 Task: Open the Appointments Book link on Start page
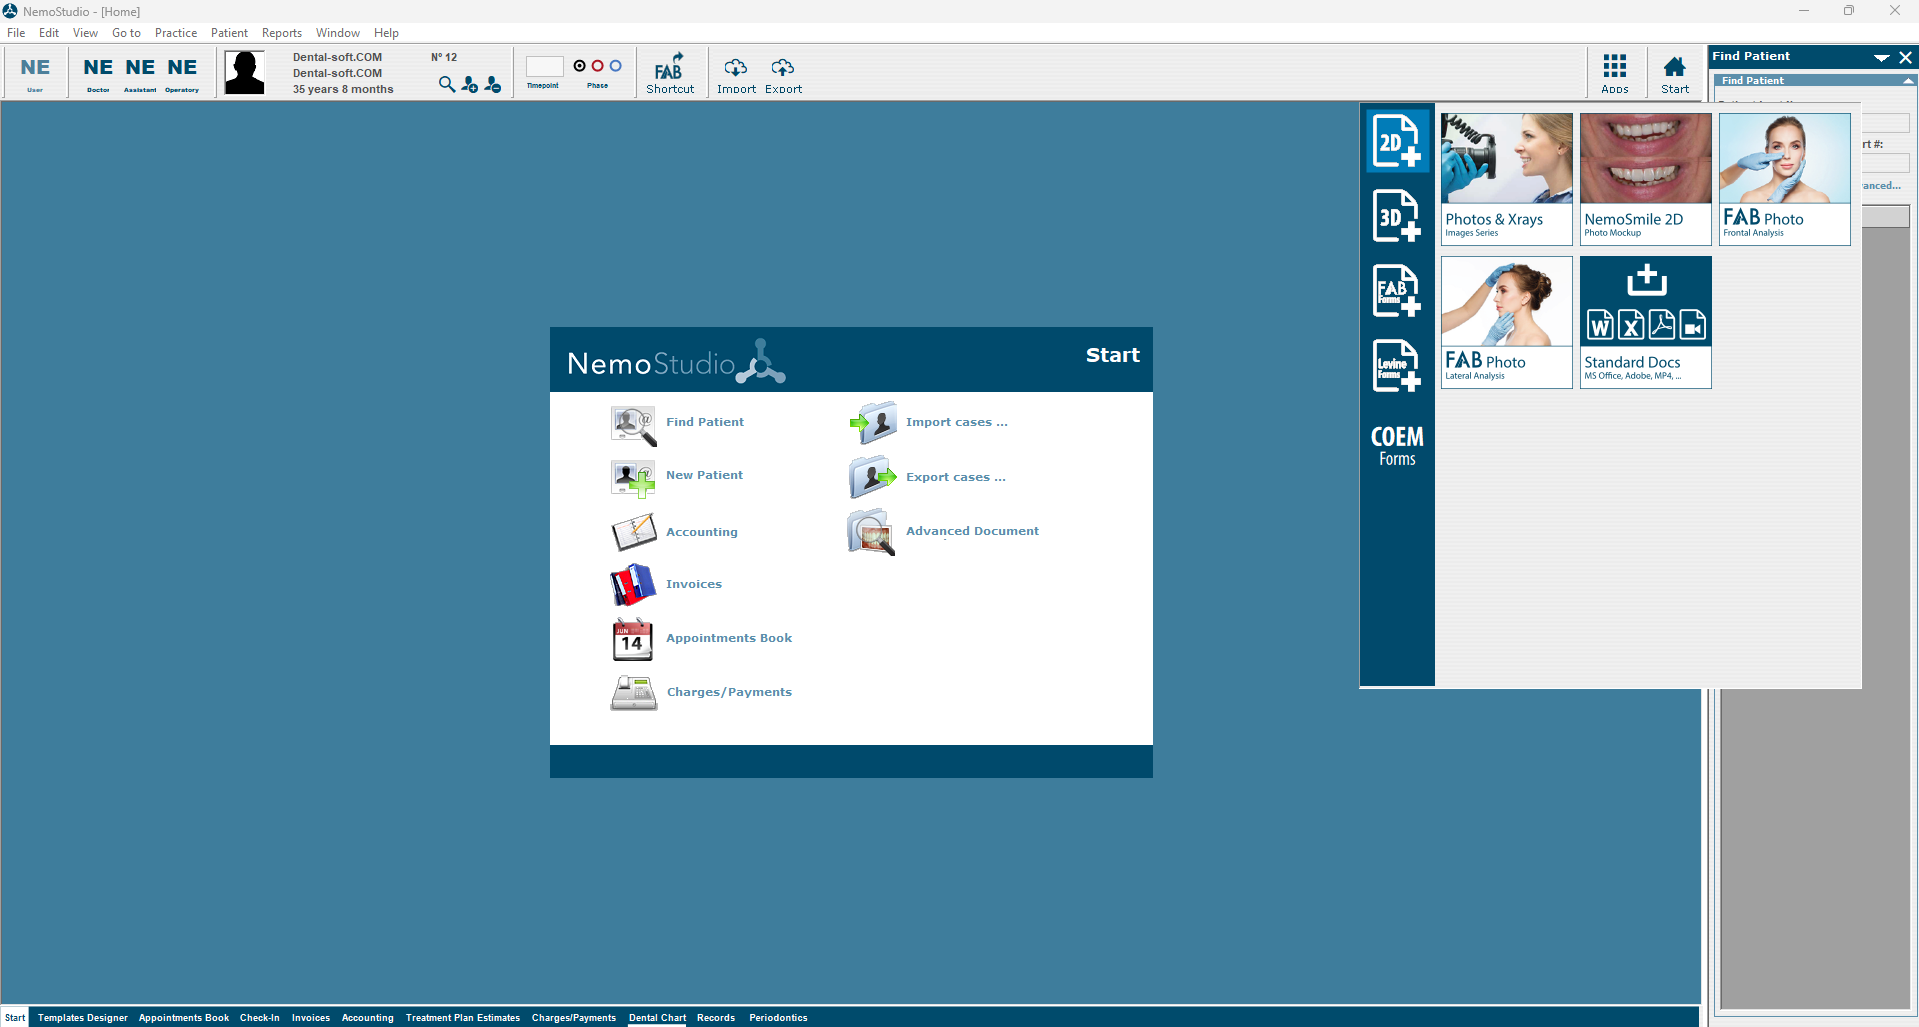pos(728,638)
